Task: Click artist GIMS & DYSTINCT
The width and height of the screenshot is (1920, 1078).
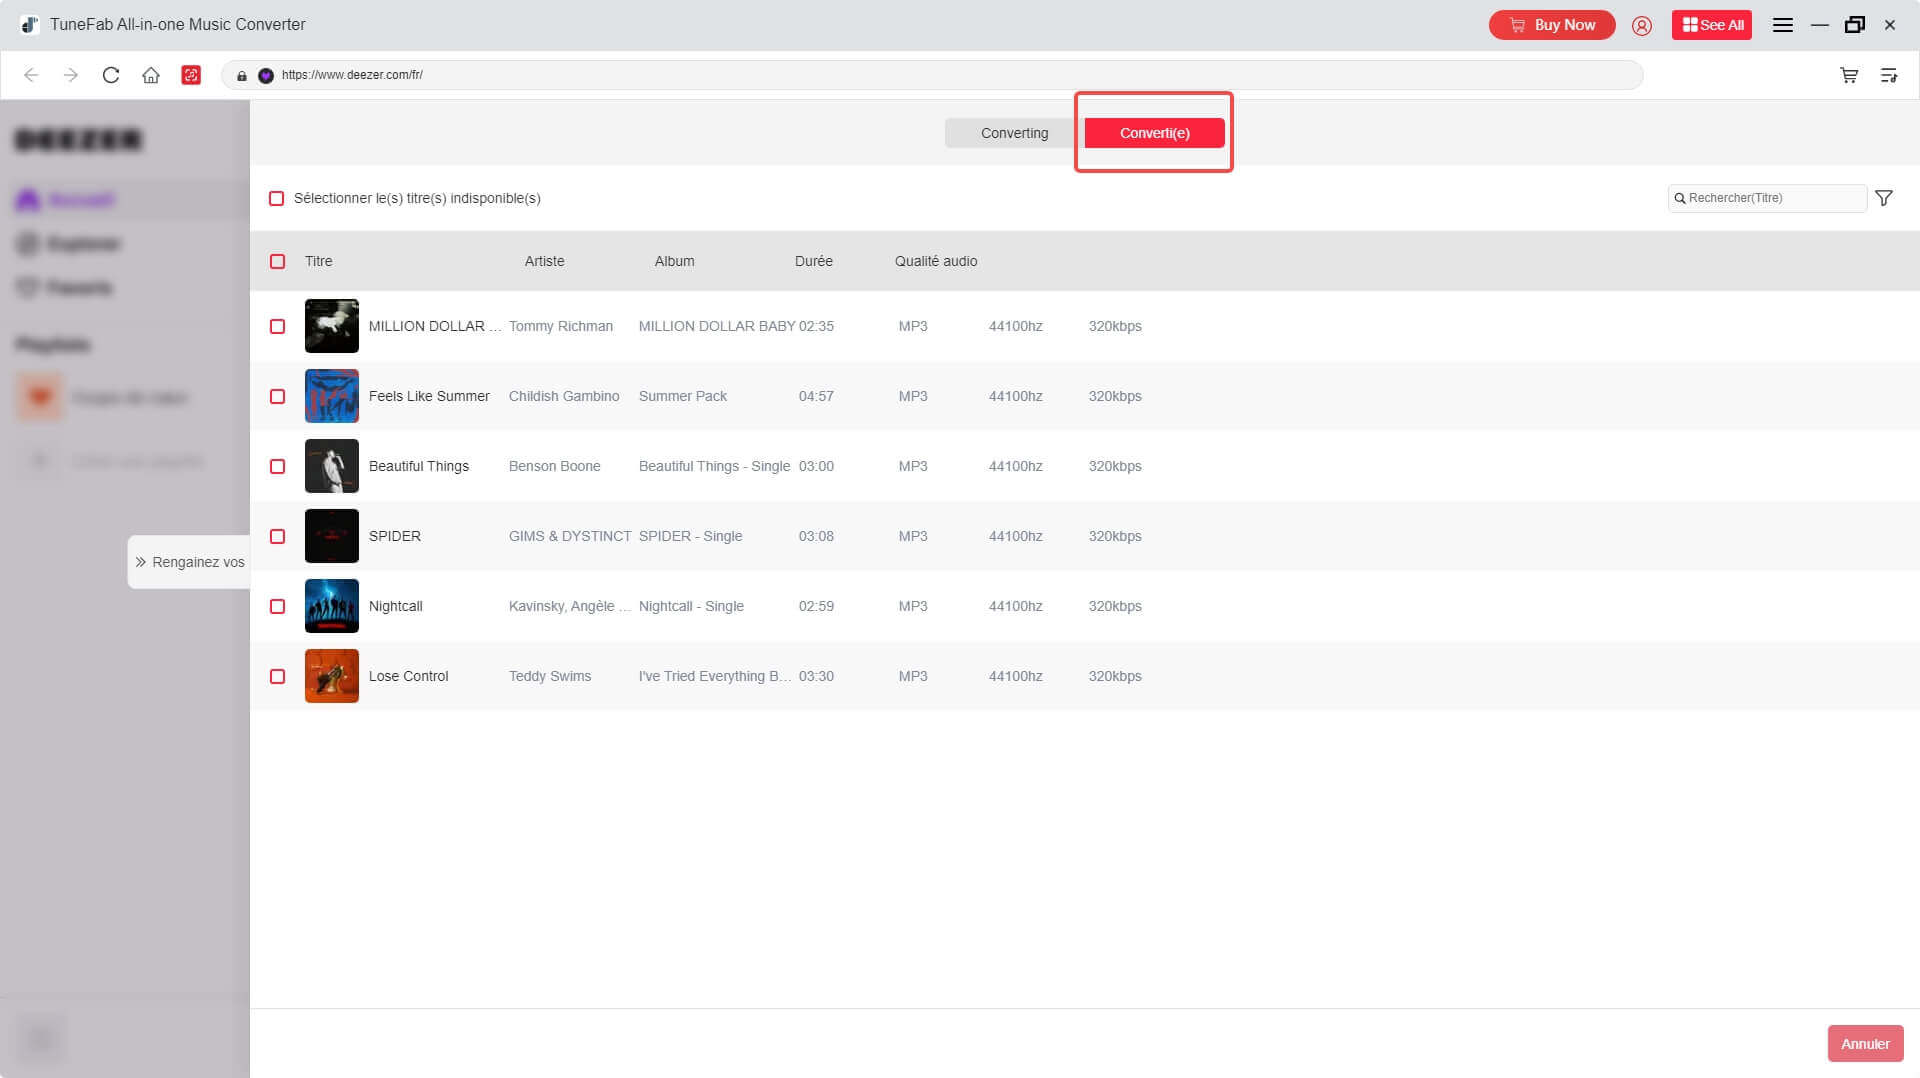Action: [570, 536]
